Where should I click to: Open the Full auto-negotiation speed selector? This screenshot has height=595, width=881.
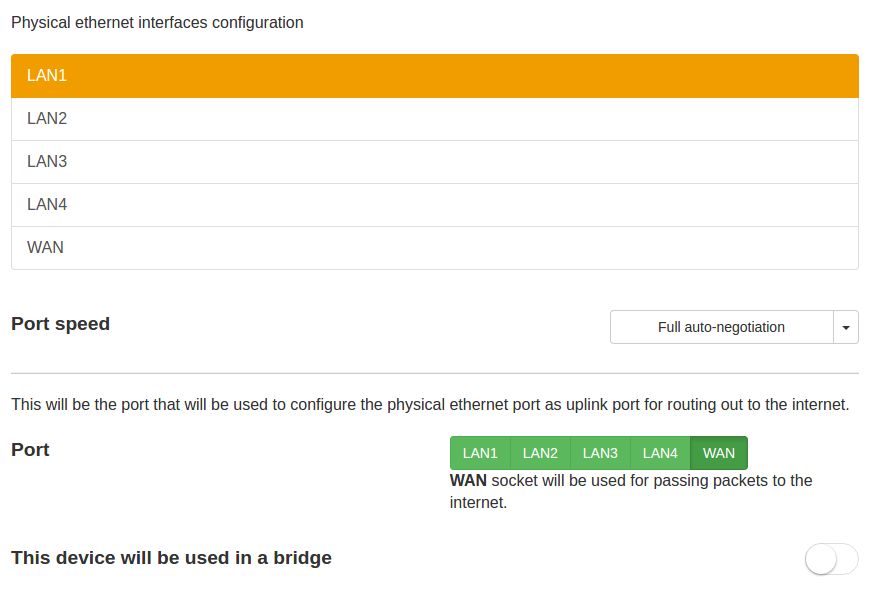[721, 327]
